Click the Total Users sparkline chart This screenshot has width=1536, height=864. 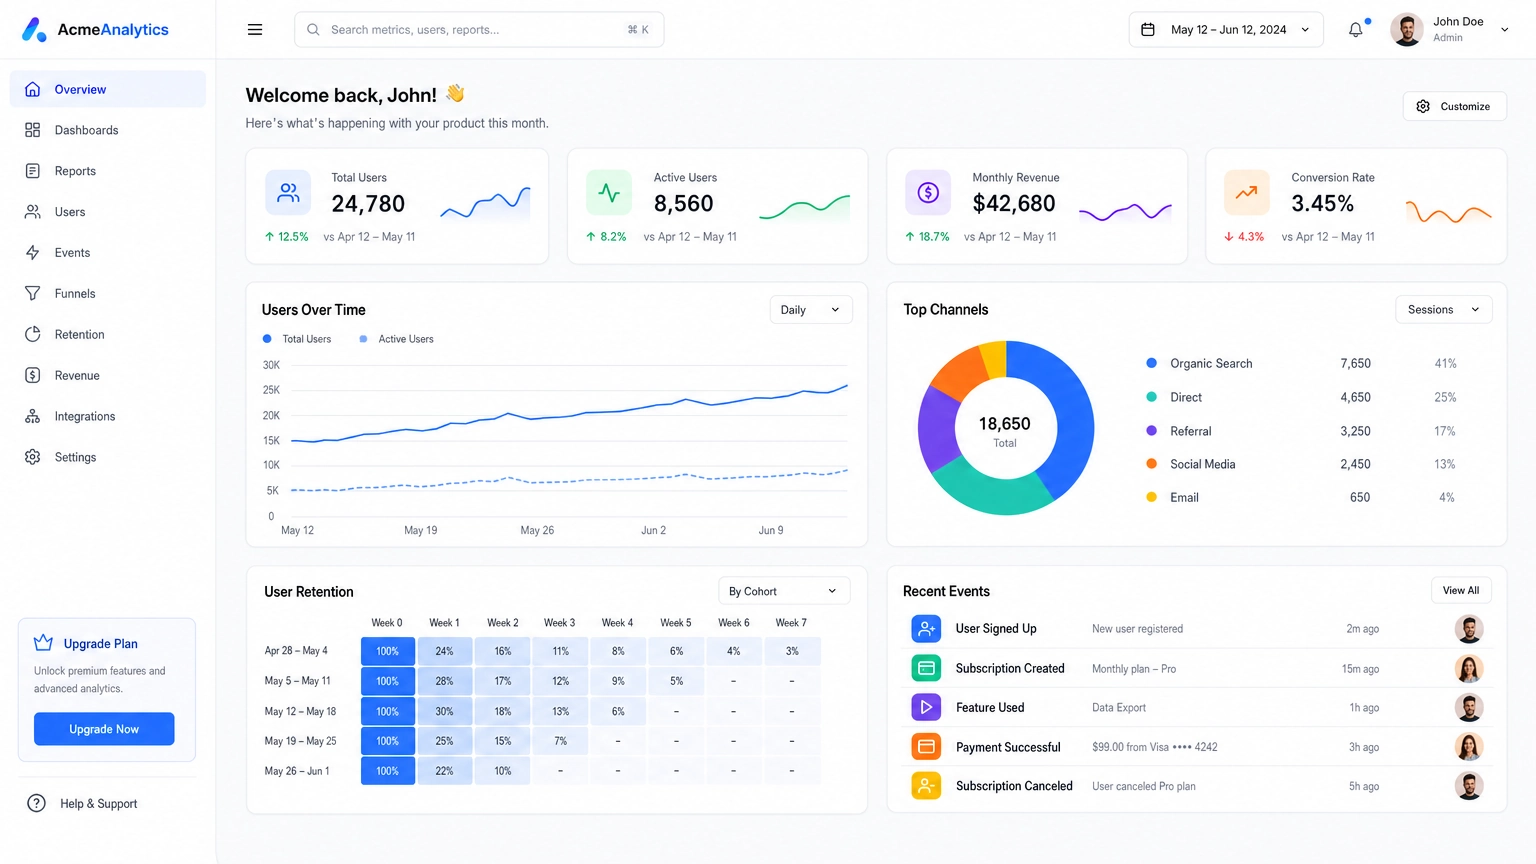click(x=485, y=203)
